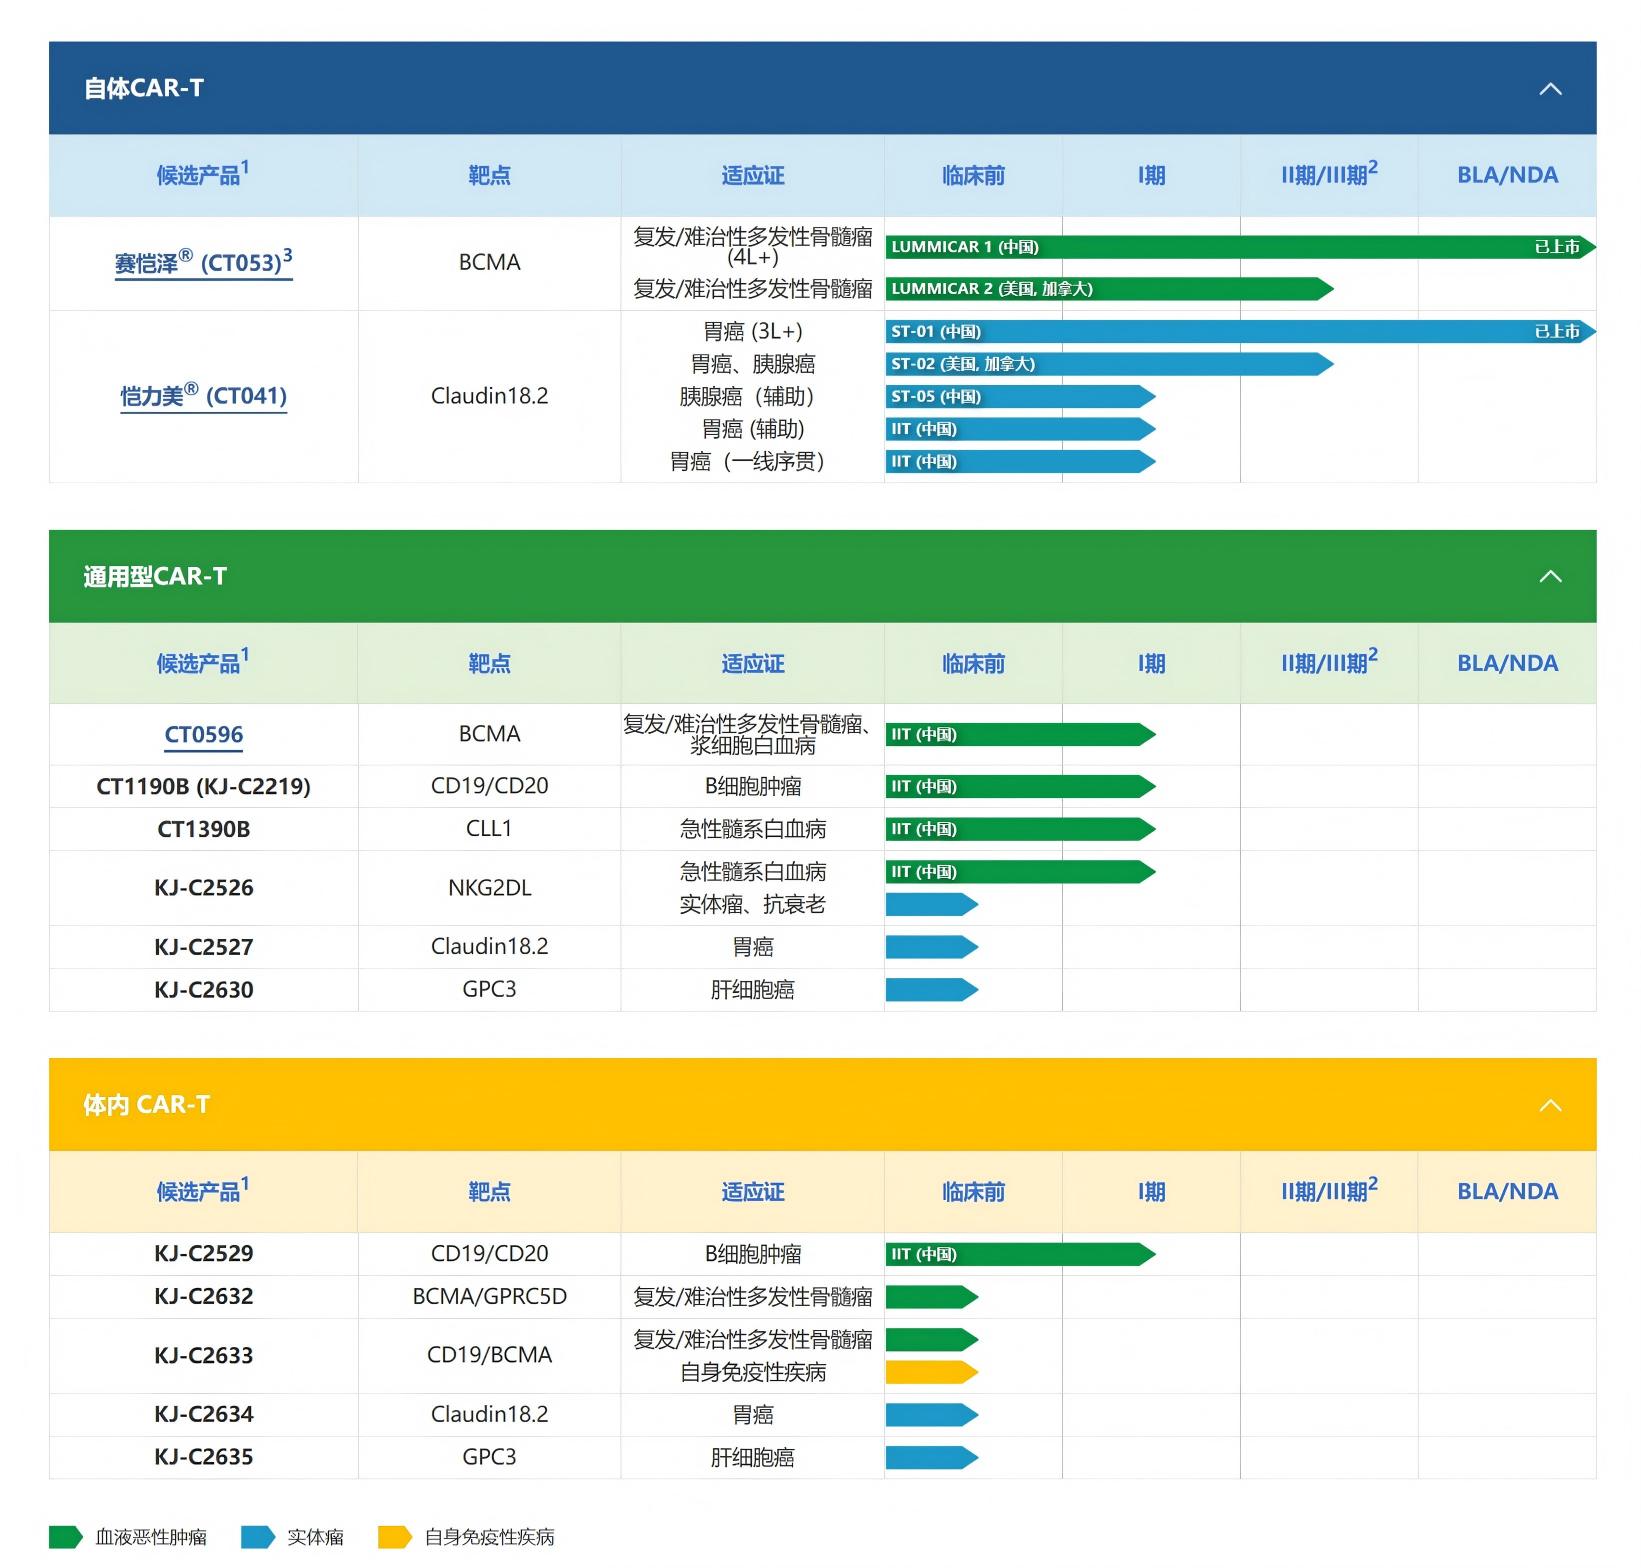The height and width of the screenshot is (1568, 1641).
Task: Click the yellow 自身免疫性疾病 legend arrow
Action: pos(395,1537)
